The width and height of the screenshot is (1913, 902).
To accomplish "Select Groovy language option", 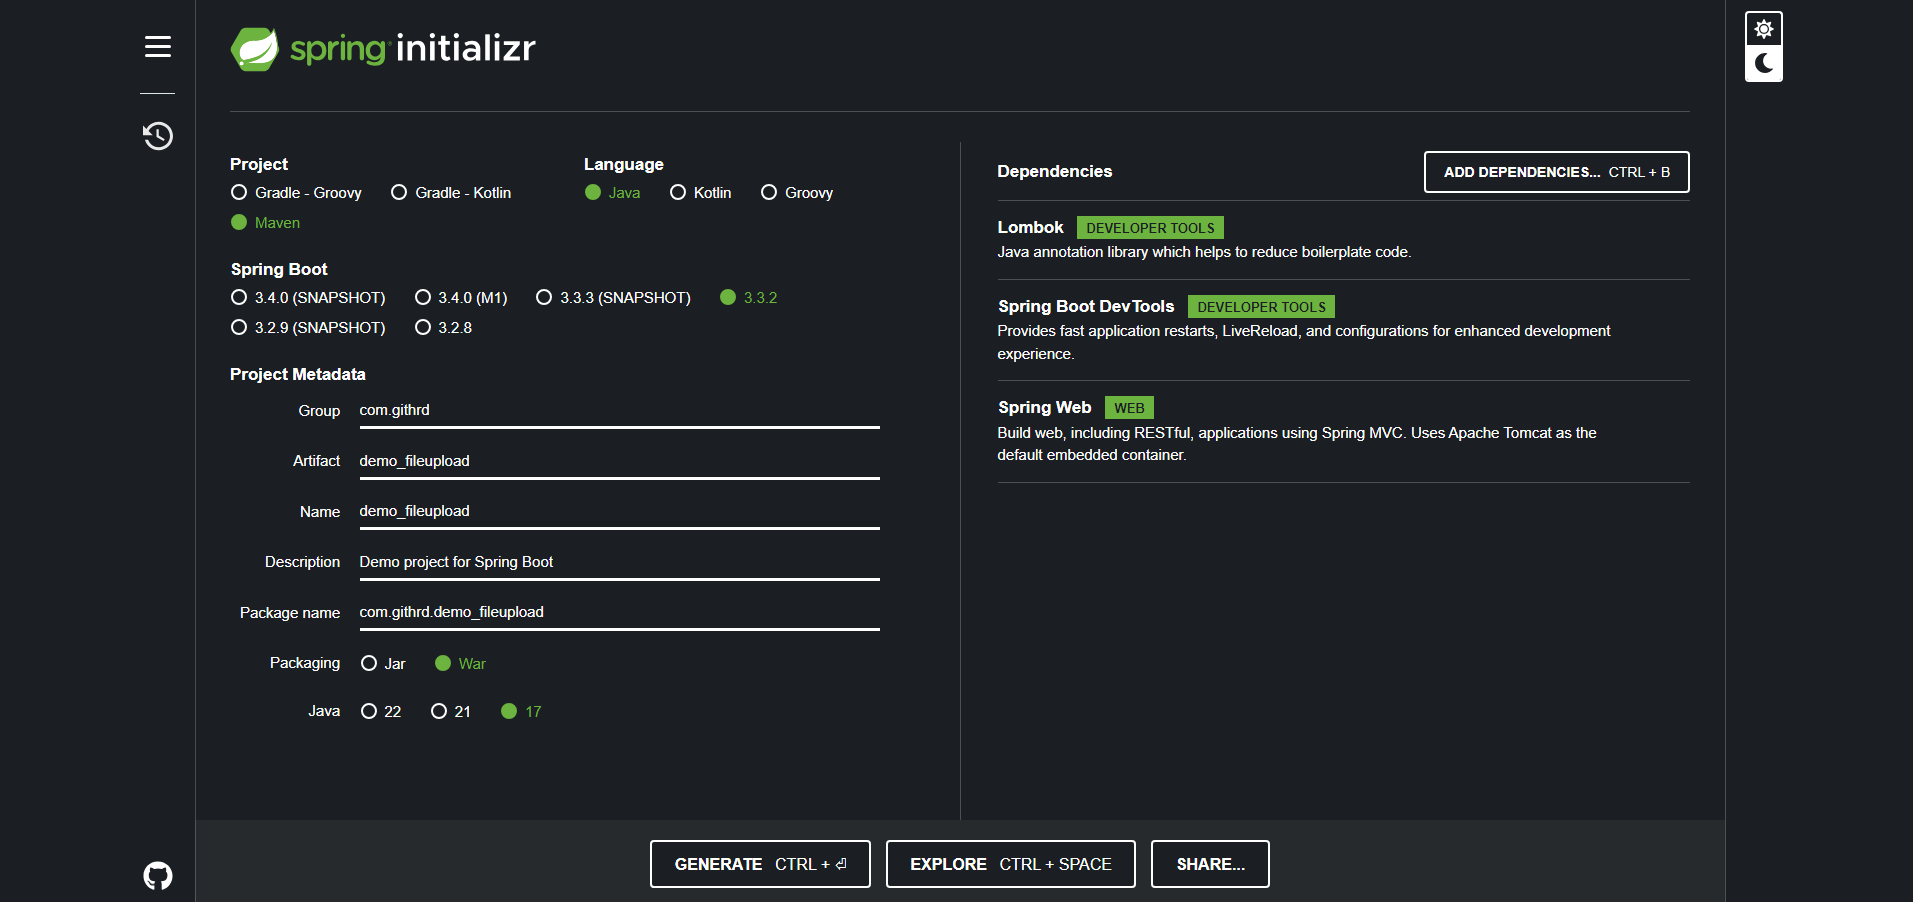I will pos(797,192).
